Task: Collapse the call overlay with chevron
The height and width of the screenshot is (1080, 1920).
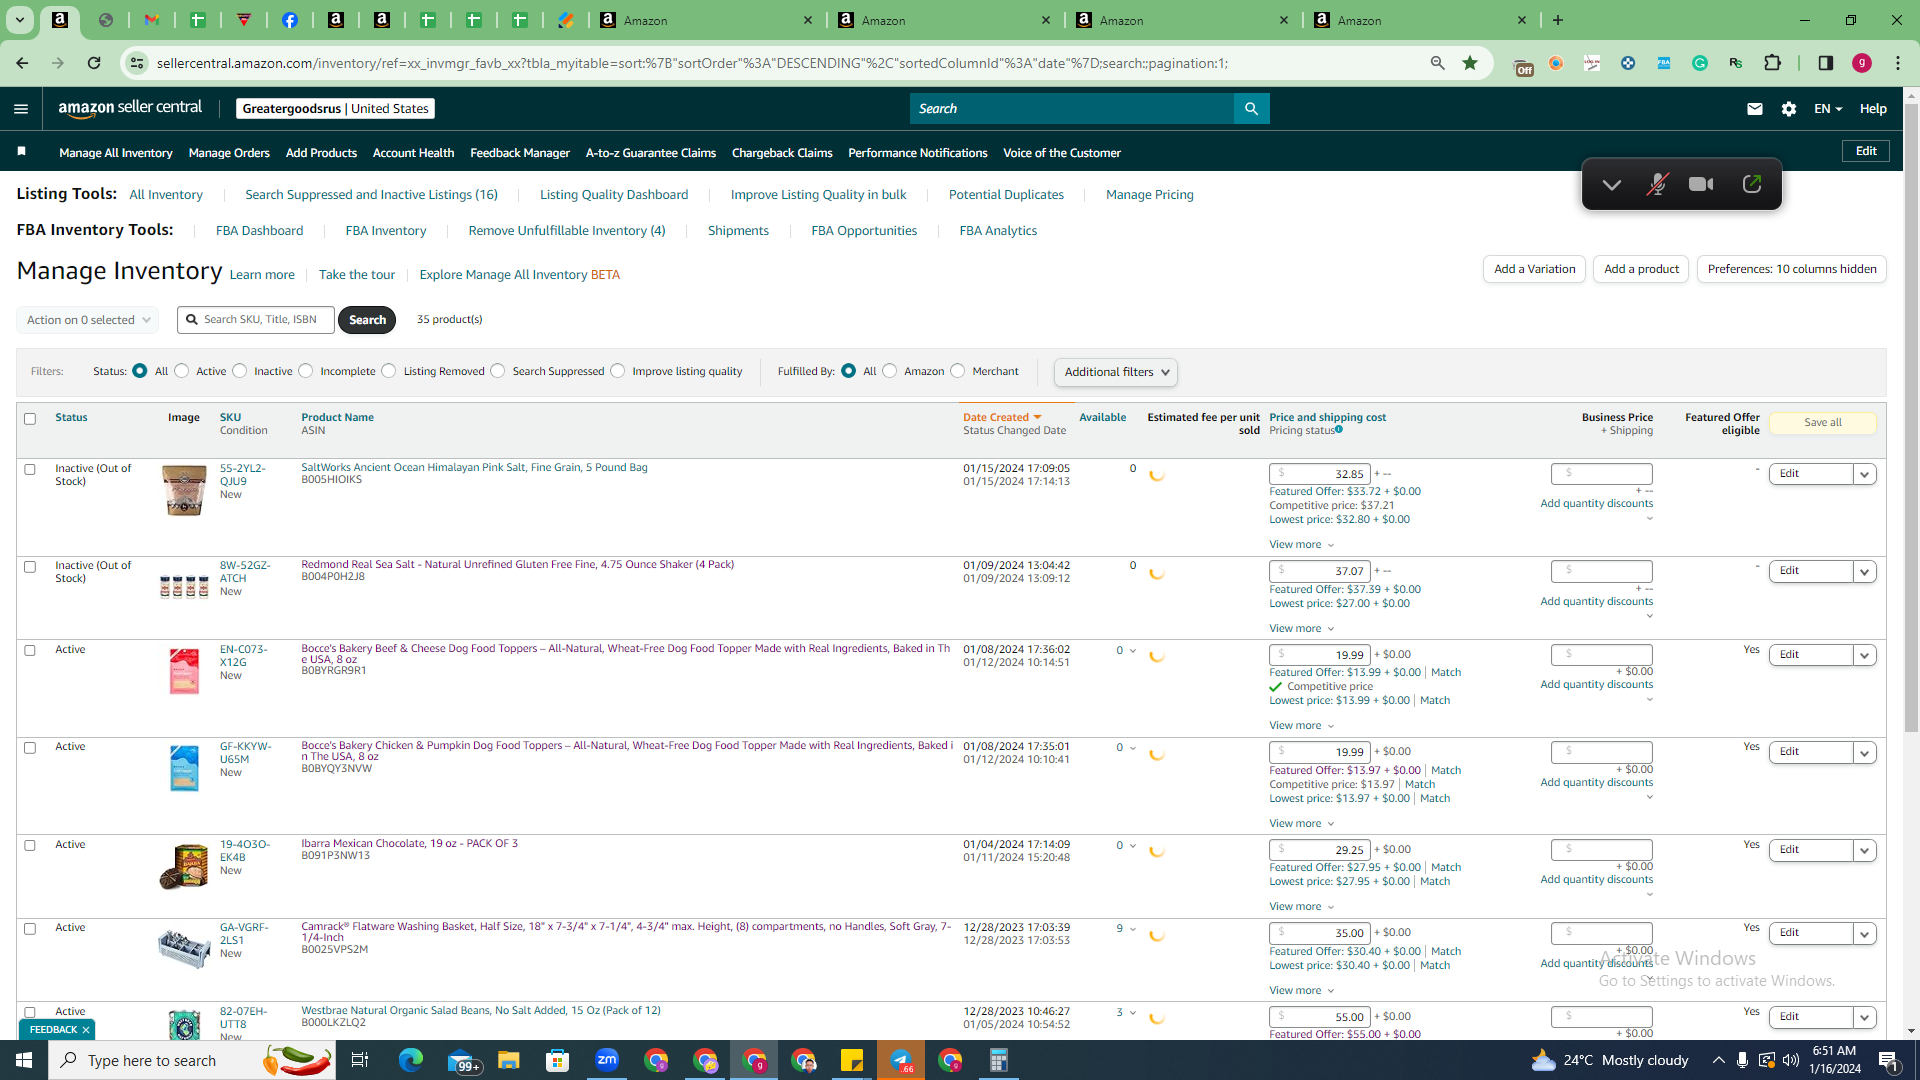Action: pyautogui.click(x=1612, y=184)
